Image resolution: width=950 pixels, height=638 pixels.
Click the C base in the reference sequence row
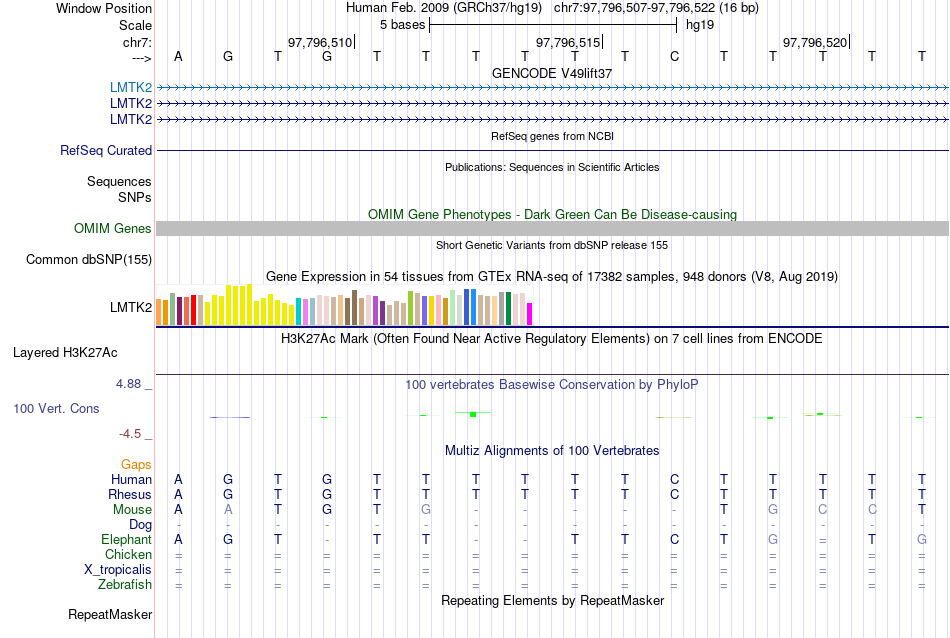click(x=674, y=56)
